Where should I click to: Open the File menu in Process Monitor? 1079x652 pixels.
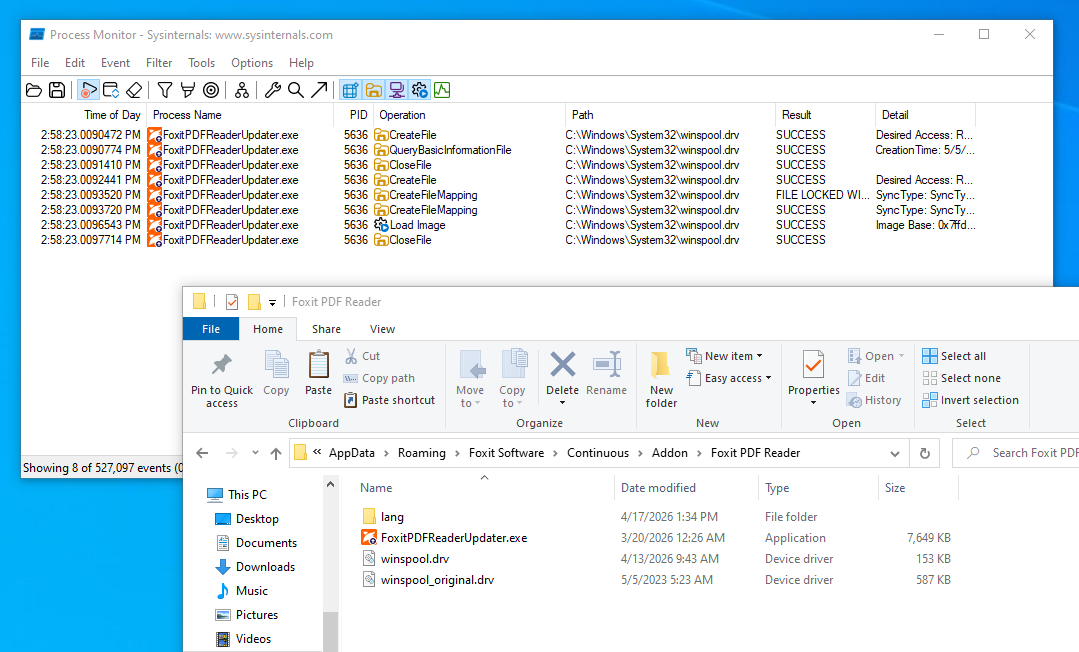tap(40, 63)
